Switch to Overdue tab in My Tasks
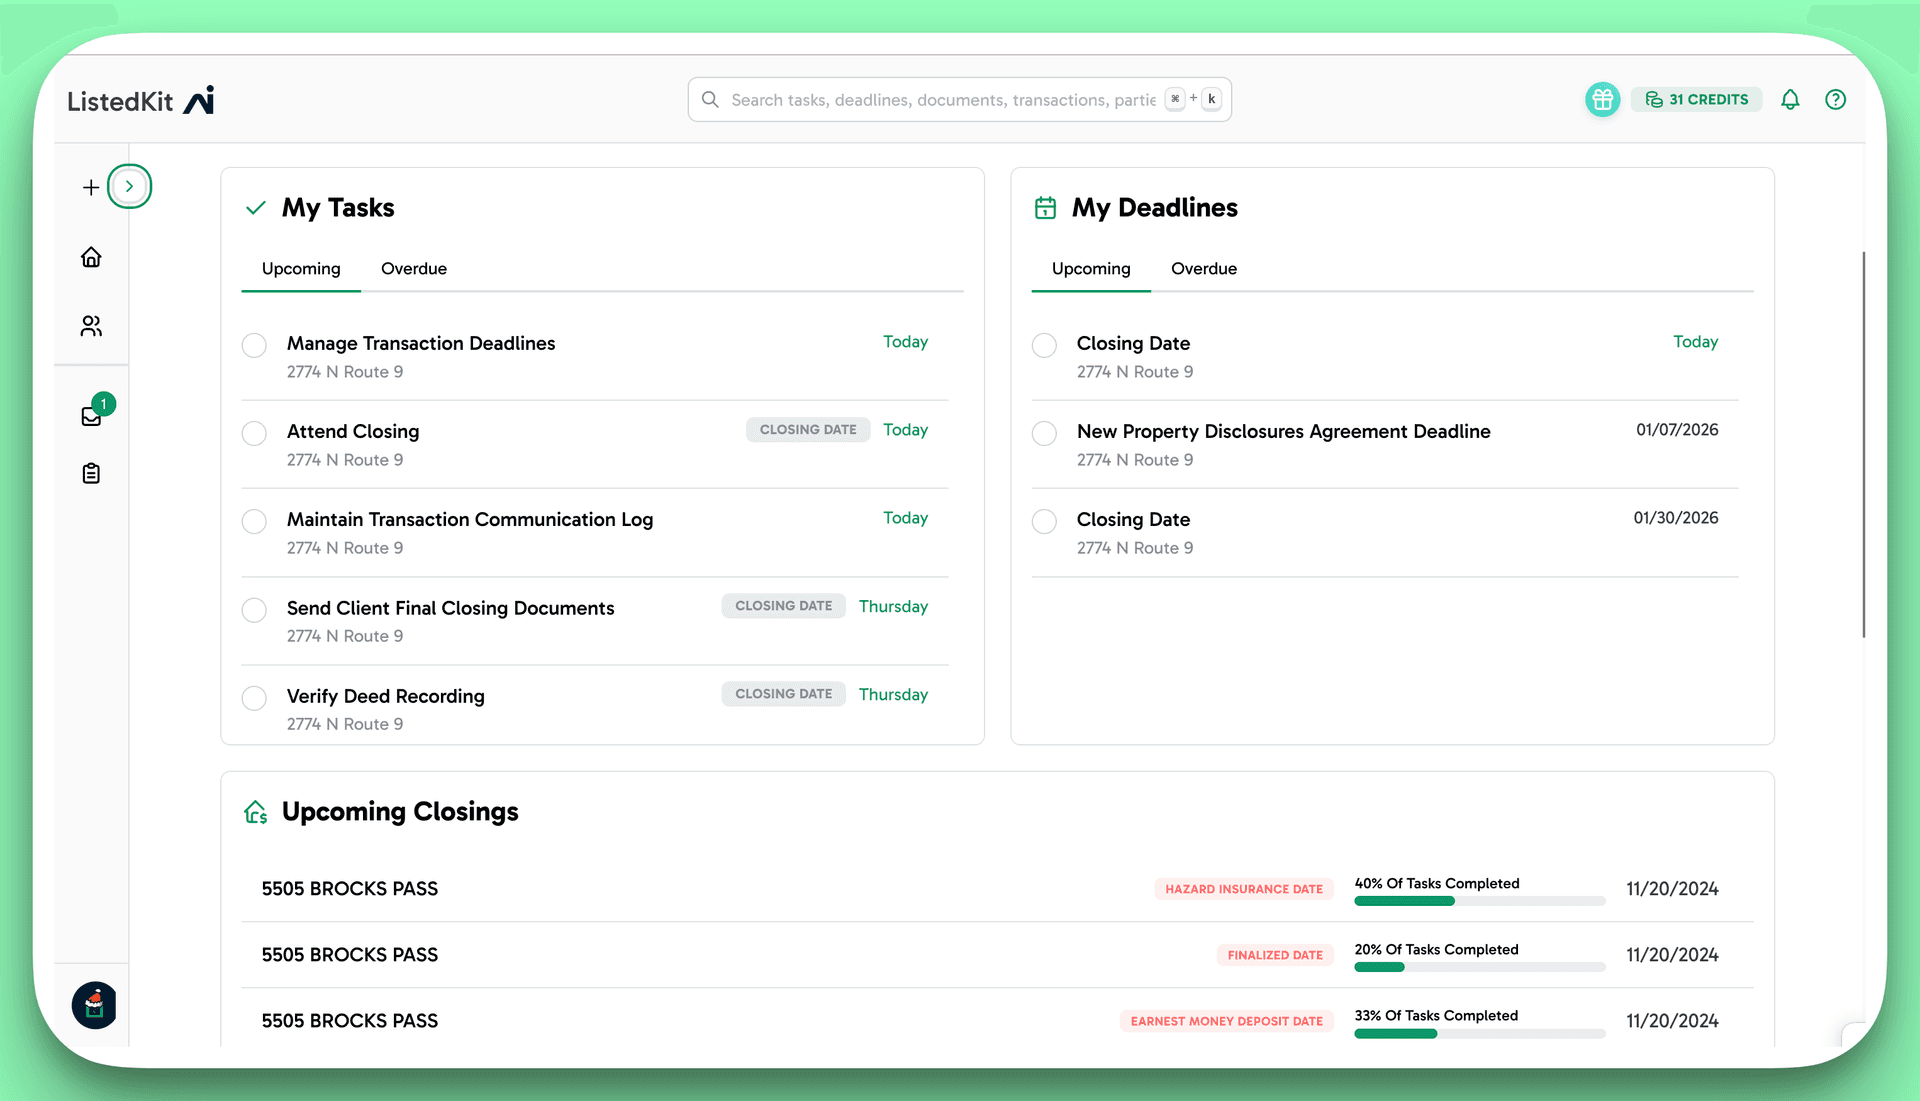The height and width of the screenshot is (1101, 1920). (414, 268)
